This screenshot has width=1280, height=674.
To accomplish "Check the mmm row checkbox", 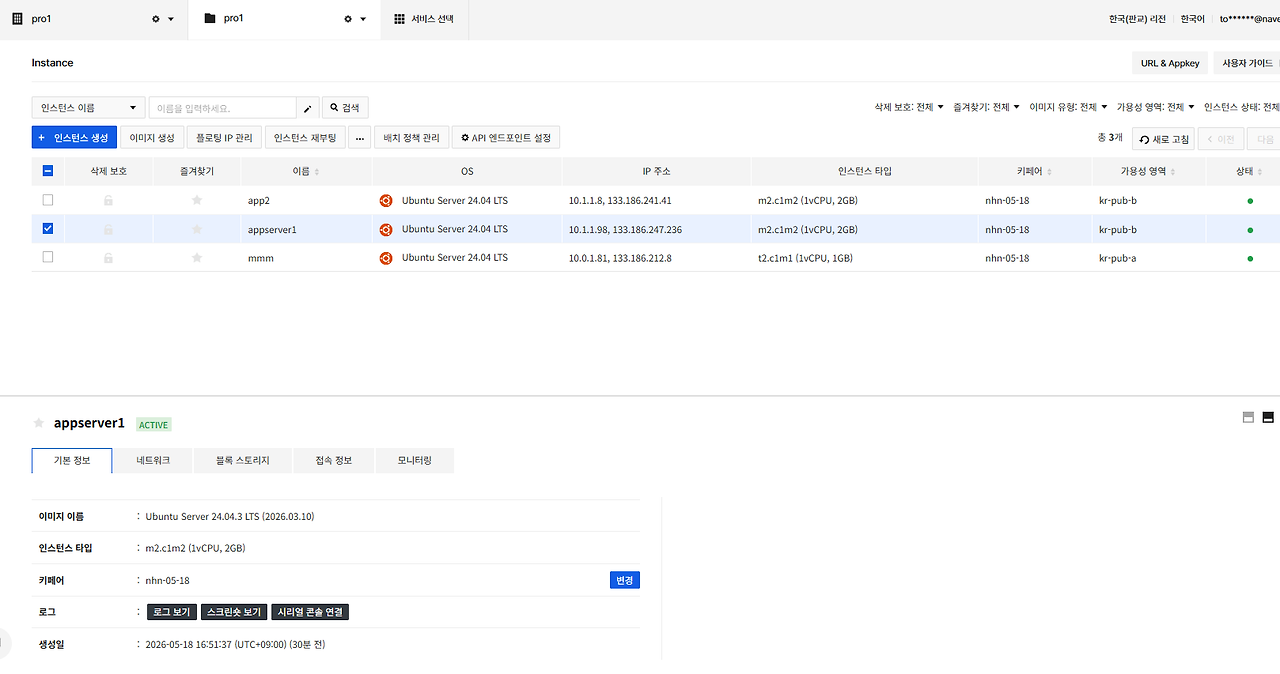I will pyautogui.click(x=48, y=257).
